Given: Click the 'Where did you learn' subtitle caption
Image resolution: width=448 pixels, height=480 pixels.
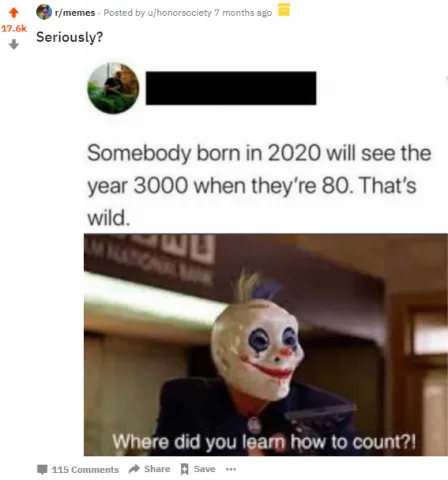Looking at the screenshot, I should [264, 442].
